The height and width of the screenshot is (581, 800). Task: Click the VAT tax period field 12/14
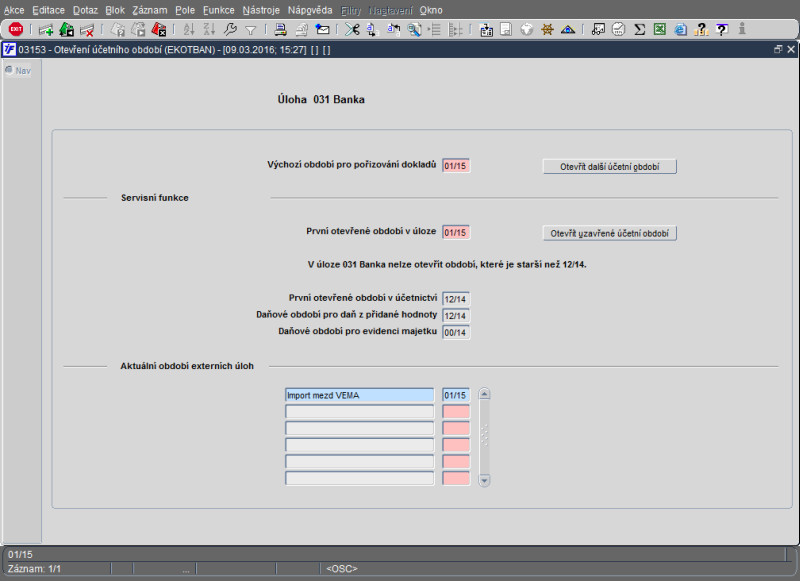(x=456, y=316)
